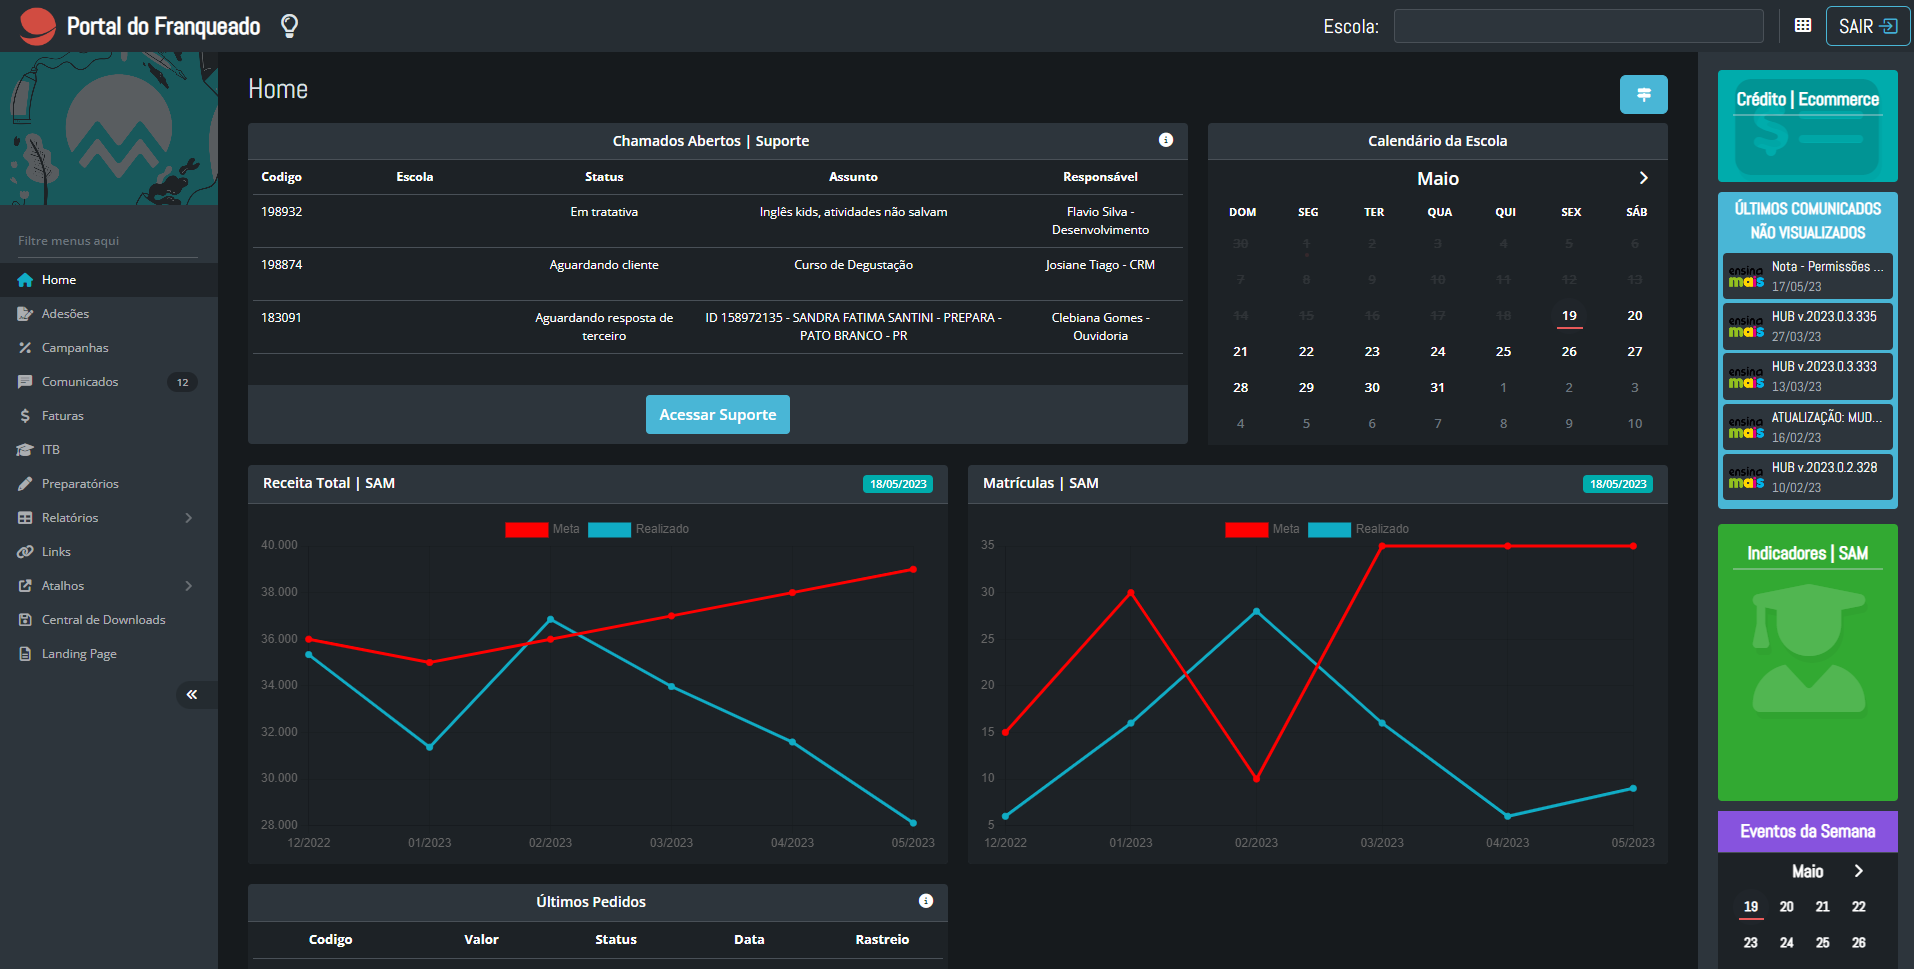1914x969 pixels.
Task: Open Comunicados in the sidebar
Action: (x=80, y=382)
